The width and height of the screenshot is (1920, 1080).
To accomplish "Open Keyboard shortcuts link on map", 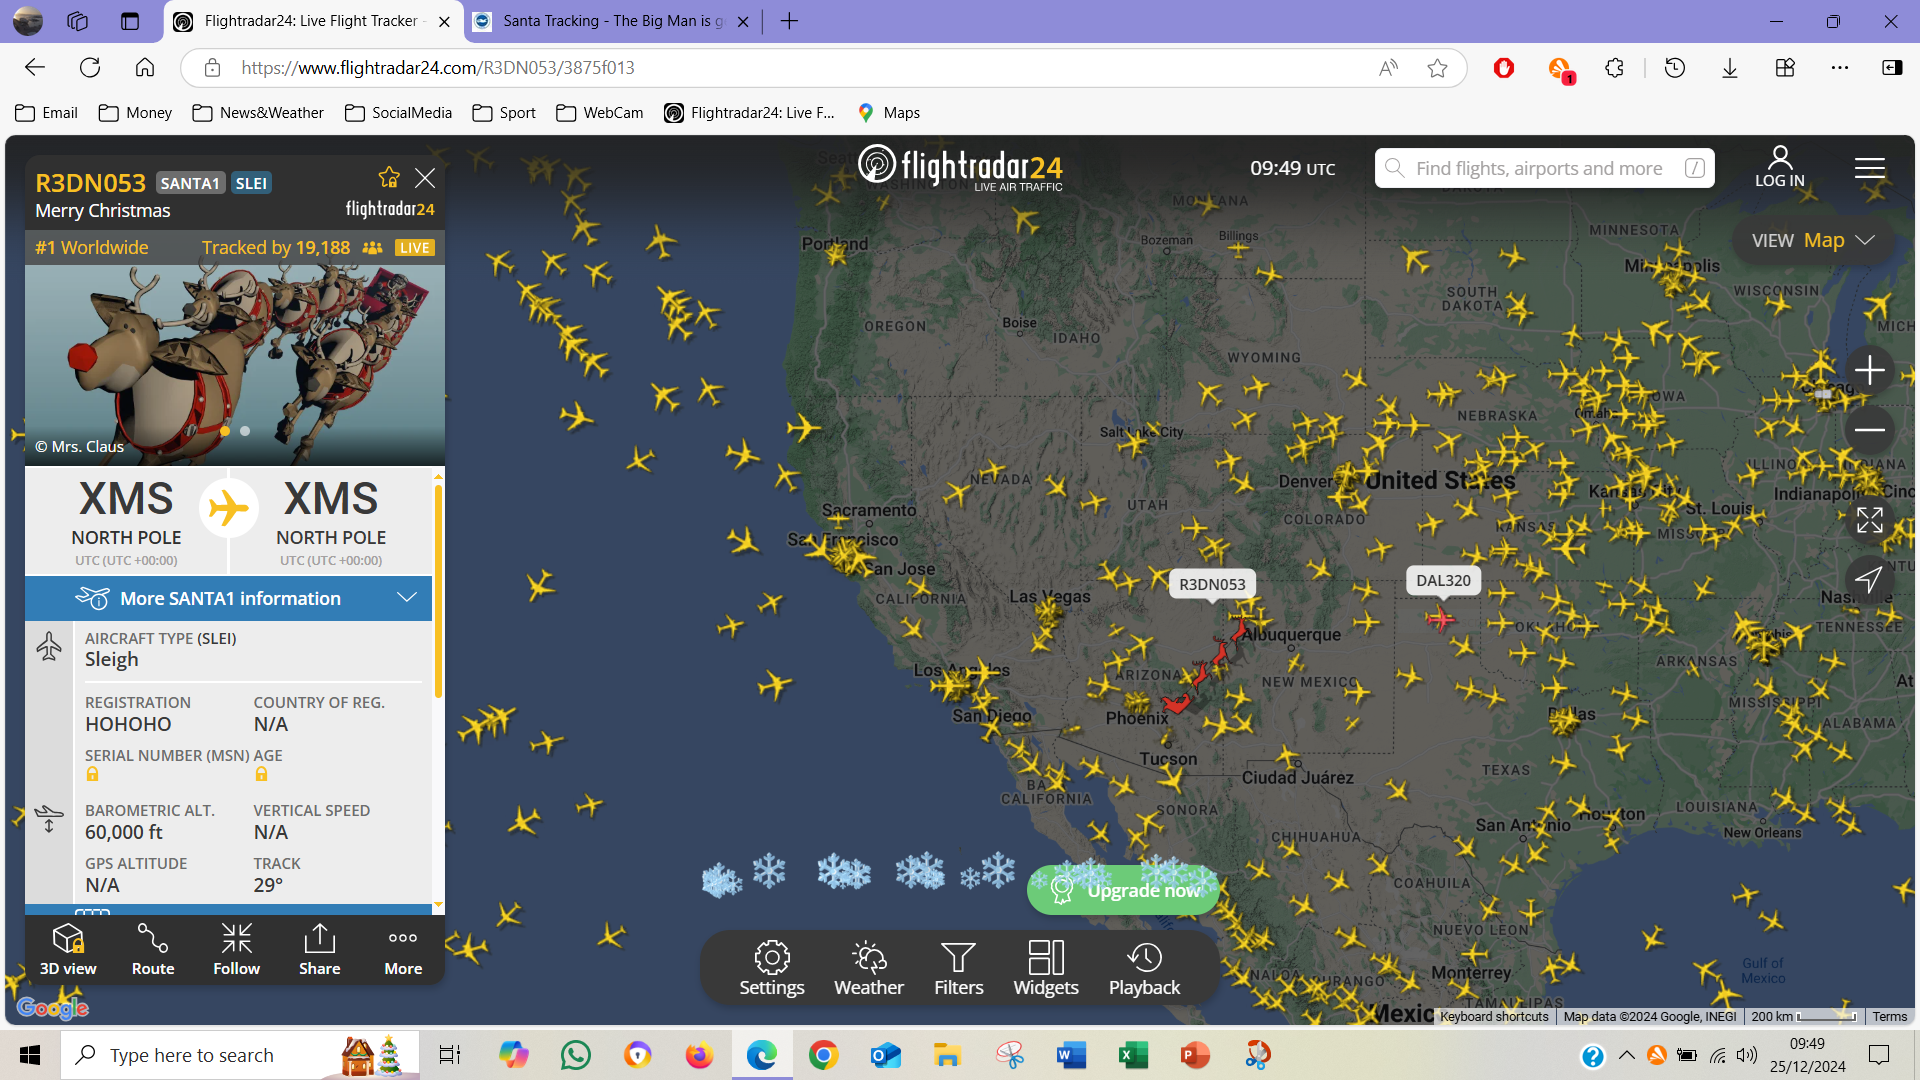I will point(1494,1016).
